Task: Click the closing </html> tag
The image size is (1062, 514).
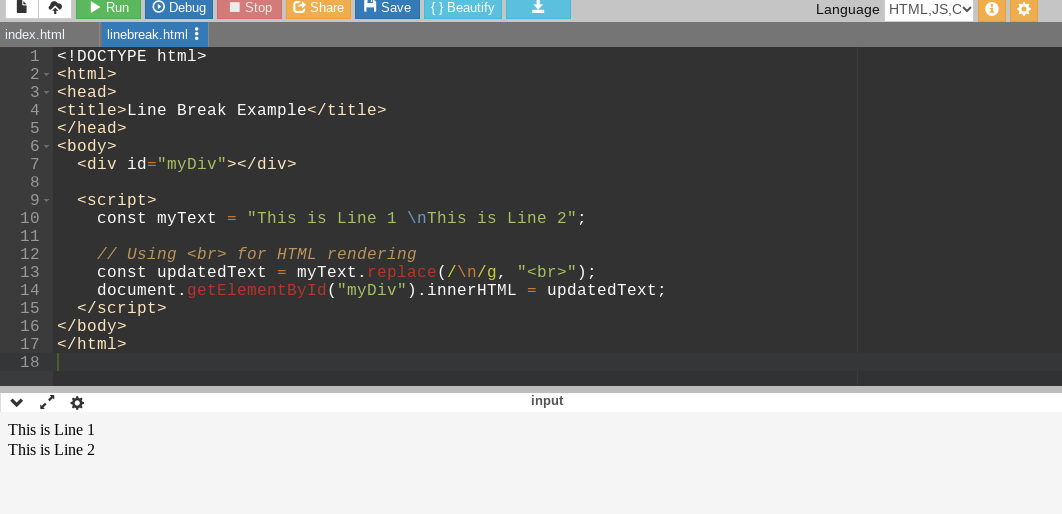Action: point(91,344)
